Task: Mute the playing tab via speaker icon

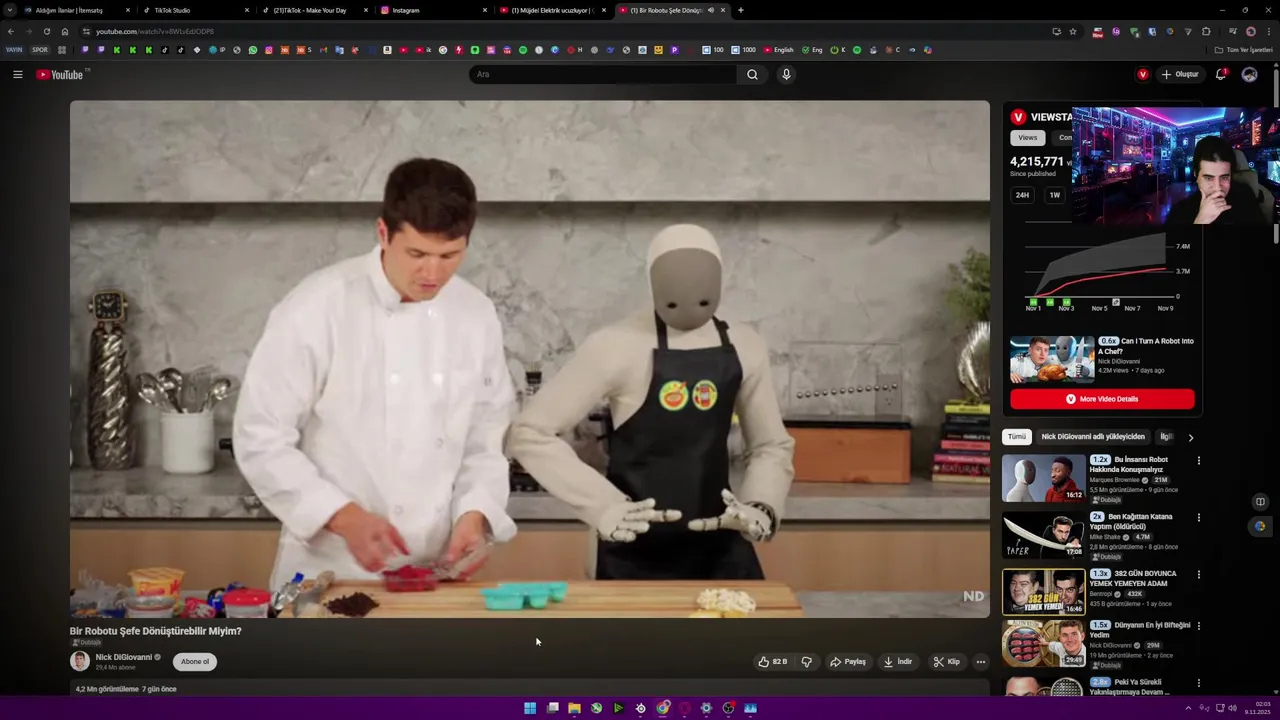Action: 710,10
